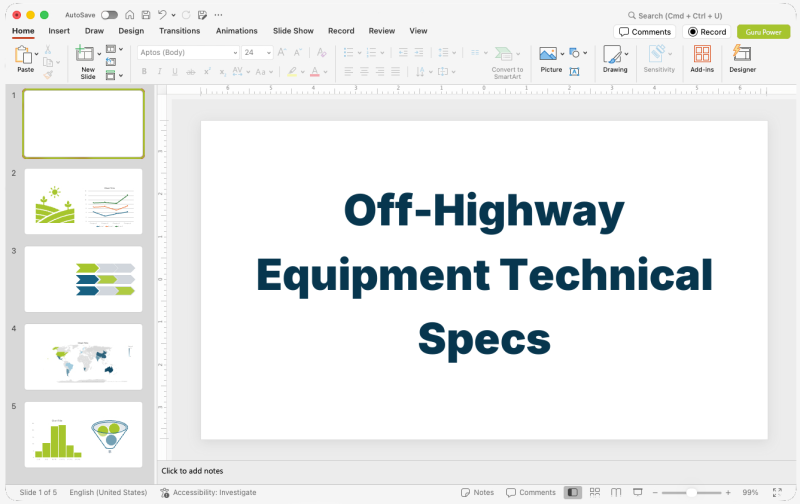The width and height of the screenshot is (800, 504).
Task: Insert a Text Box
Action: click(x=574, y=71)
